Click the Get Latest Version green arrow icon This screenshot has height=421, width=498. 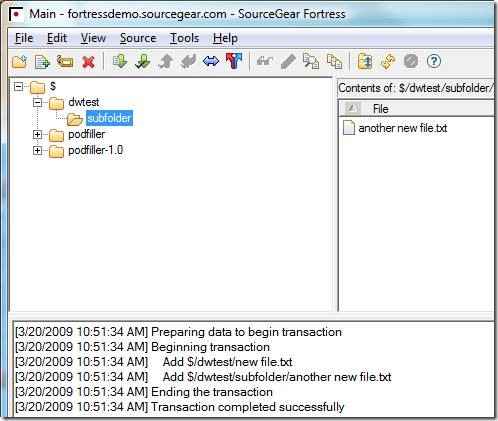pyautogui.click(x=120, y=62)
